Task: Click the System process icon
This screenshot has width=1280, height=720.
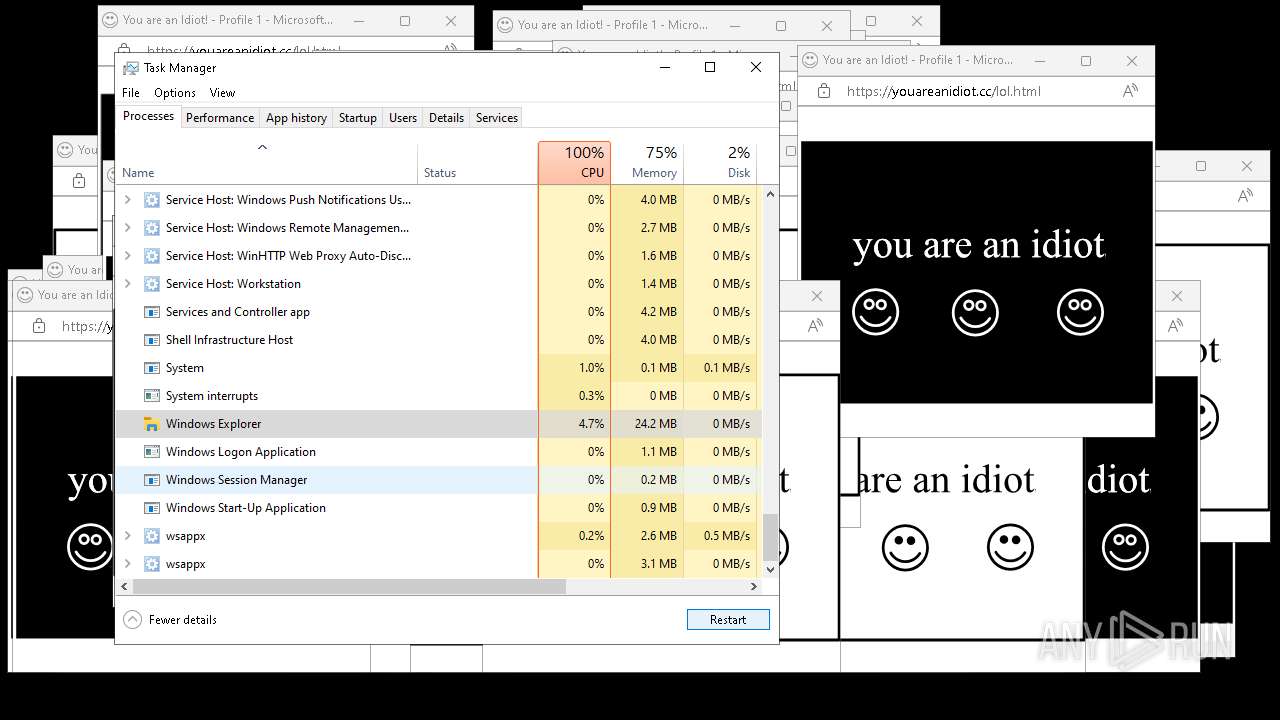Action: coord(152,368)
